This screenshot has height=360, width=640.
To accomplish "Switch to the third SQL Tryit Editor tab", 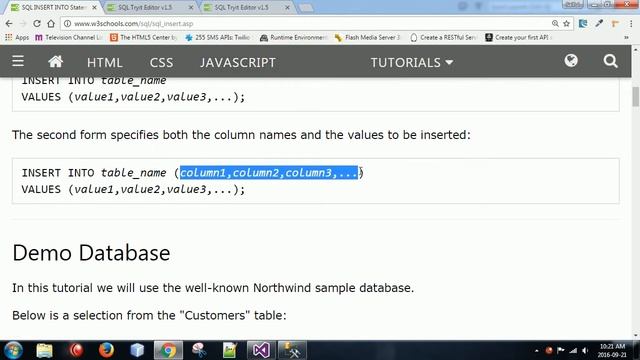I will 246,7.
